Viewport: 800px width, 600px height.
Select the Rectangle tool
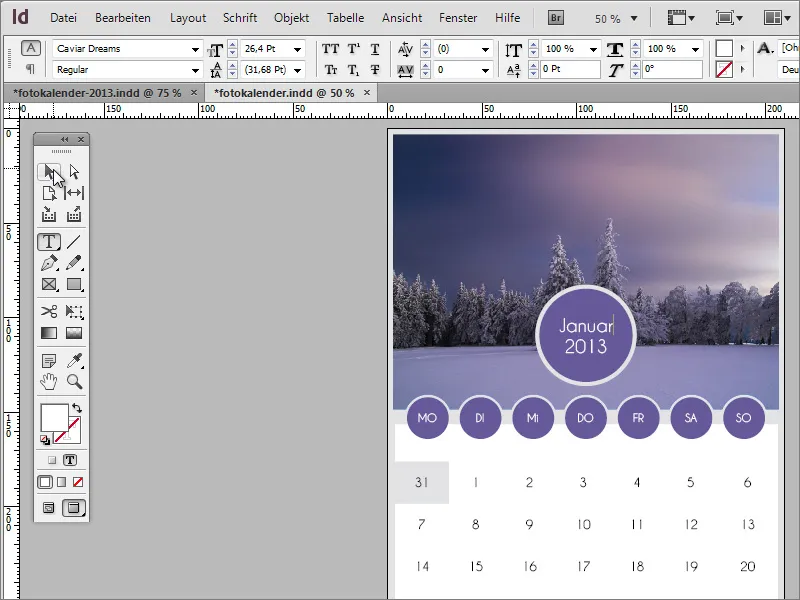[74, 284]
